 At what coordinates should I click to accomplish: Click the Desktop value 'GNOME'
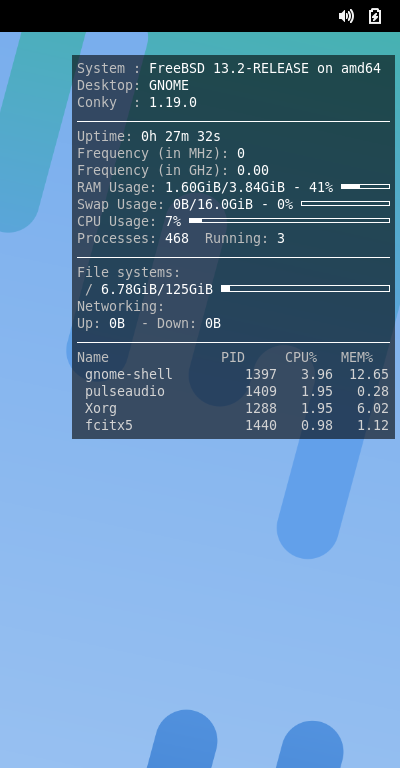[x=169, y=86]
